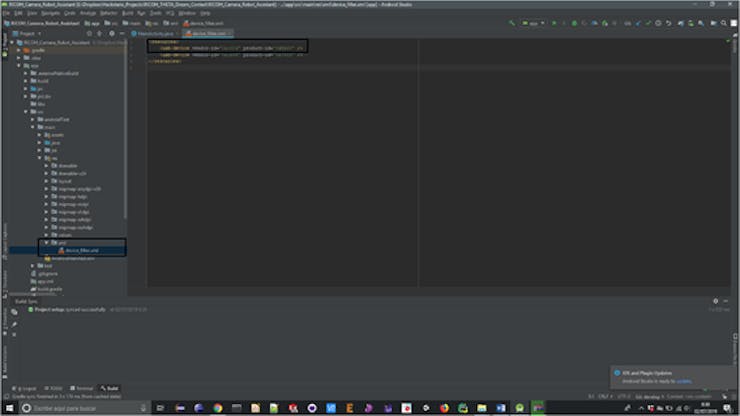The height and width of the screenshot is (416, 740).
Task: Select mipmap-xxxhdpi folder in tree
Action: pyautogui.click(x=72, y=228)
